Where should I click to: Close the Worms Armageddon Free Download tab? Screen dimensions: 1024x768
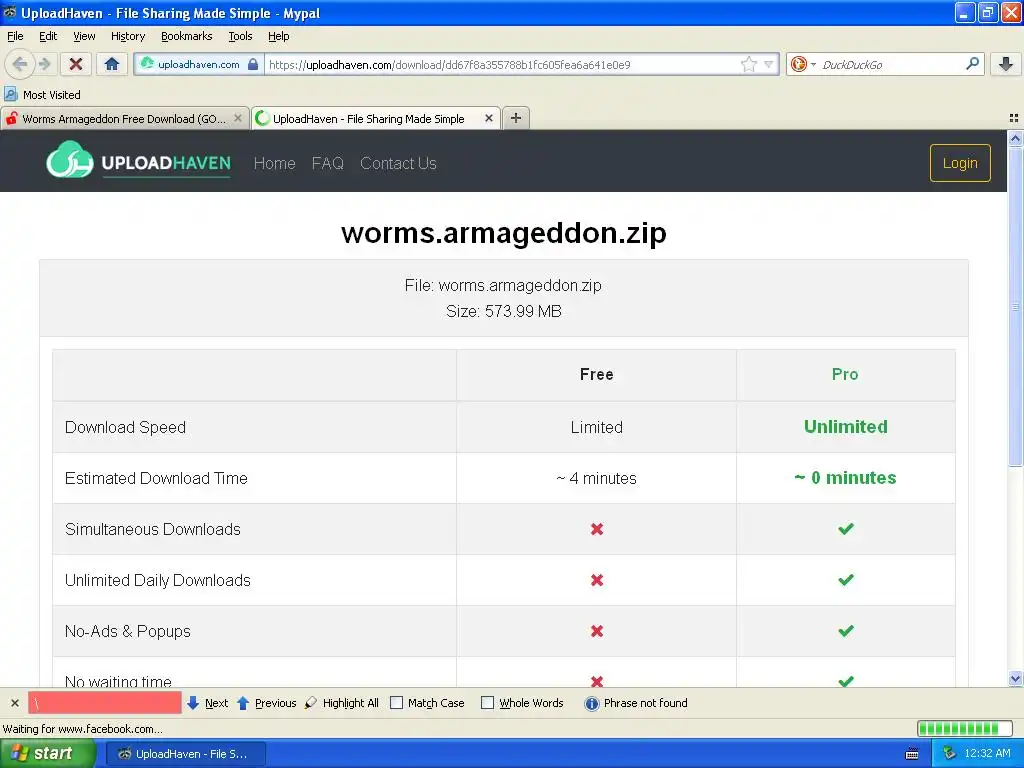click(x=238, y=118)
